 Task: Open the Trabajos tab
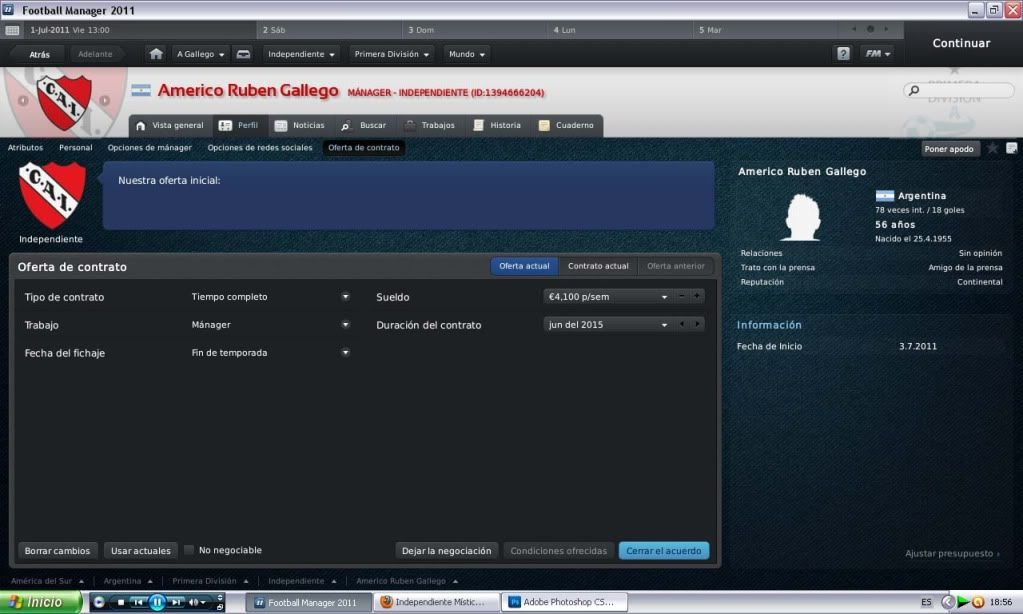[430, 125]
